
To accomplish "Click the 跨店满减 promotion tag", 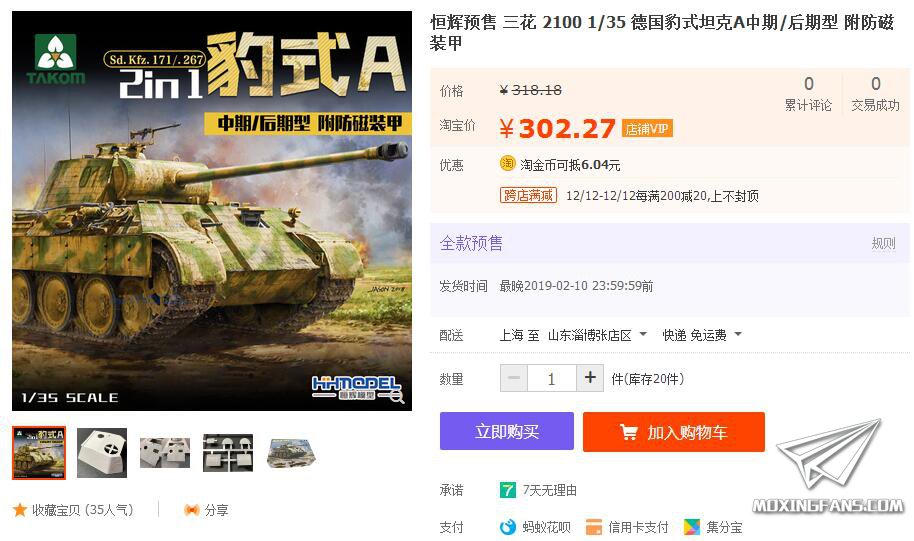I will [528, 195].
